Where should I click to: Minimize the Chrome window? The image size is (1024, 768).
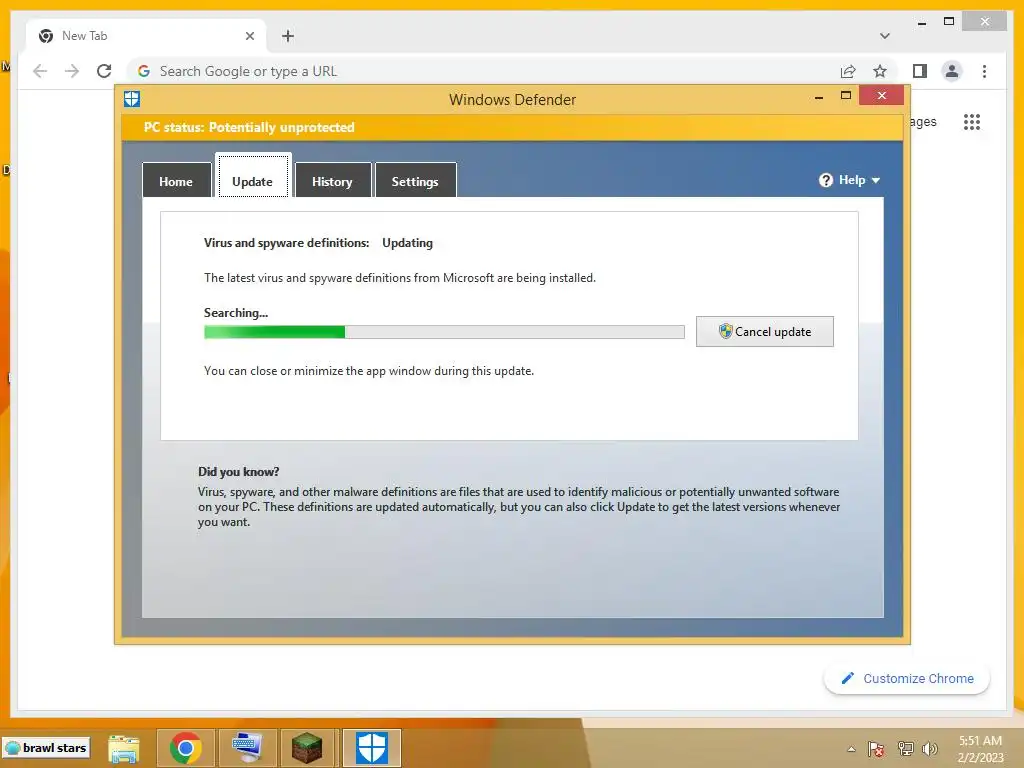(x=922, y=22)
